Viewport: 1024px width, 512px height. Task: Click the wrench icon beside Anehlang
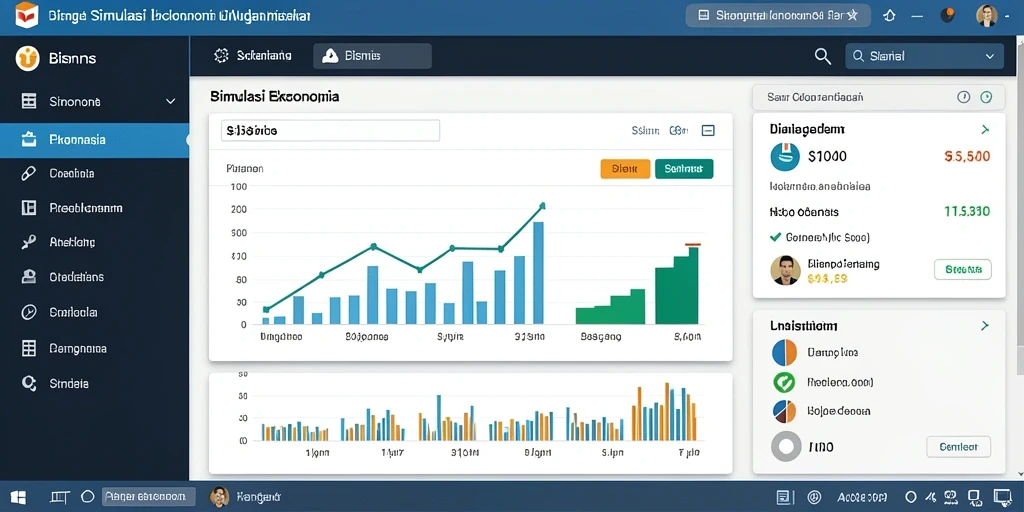click(28, 242)
